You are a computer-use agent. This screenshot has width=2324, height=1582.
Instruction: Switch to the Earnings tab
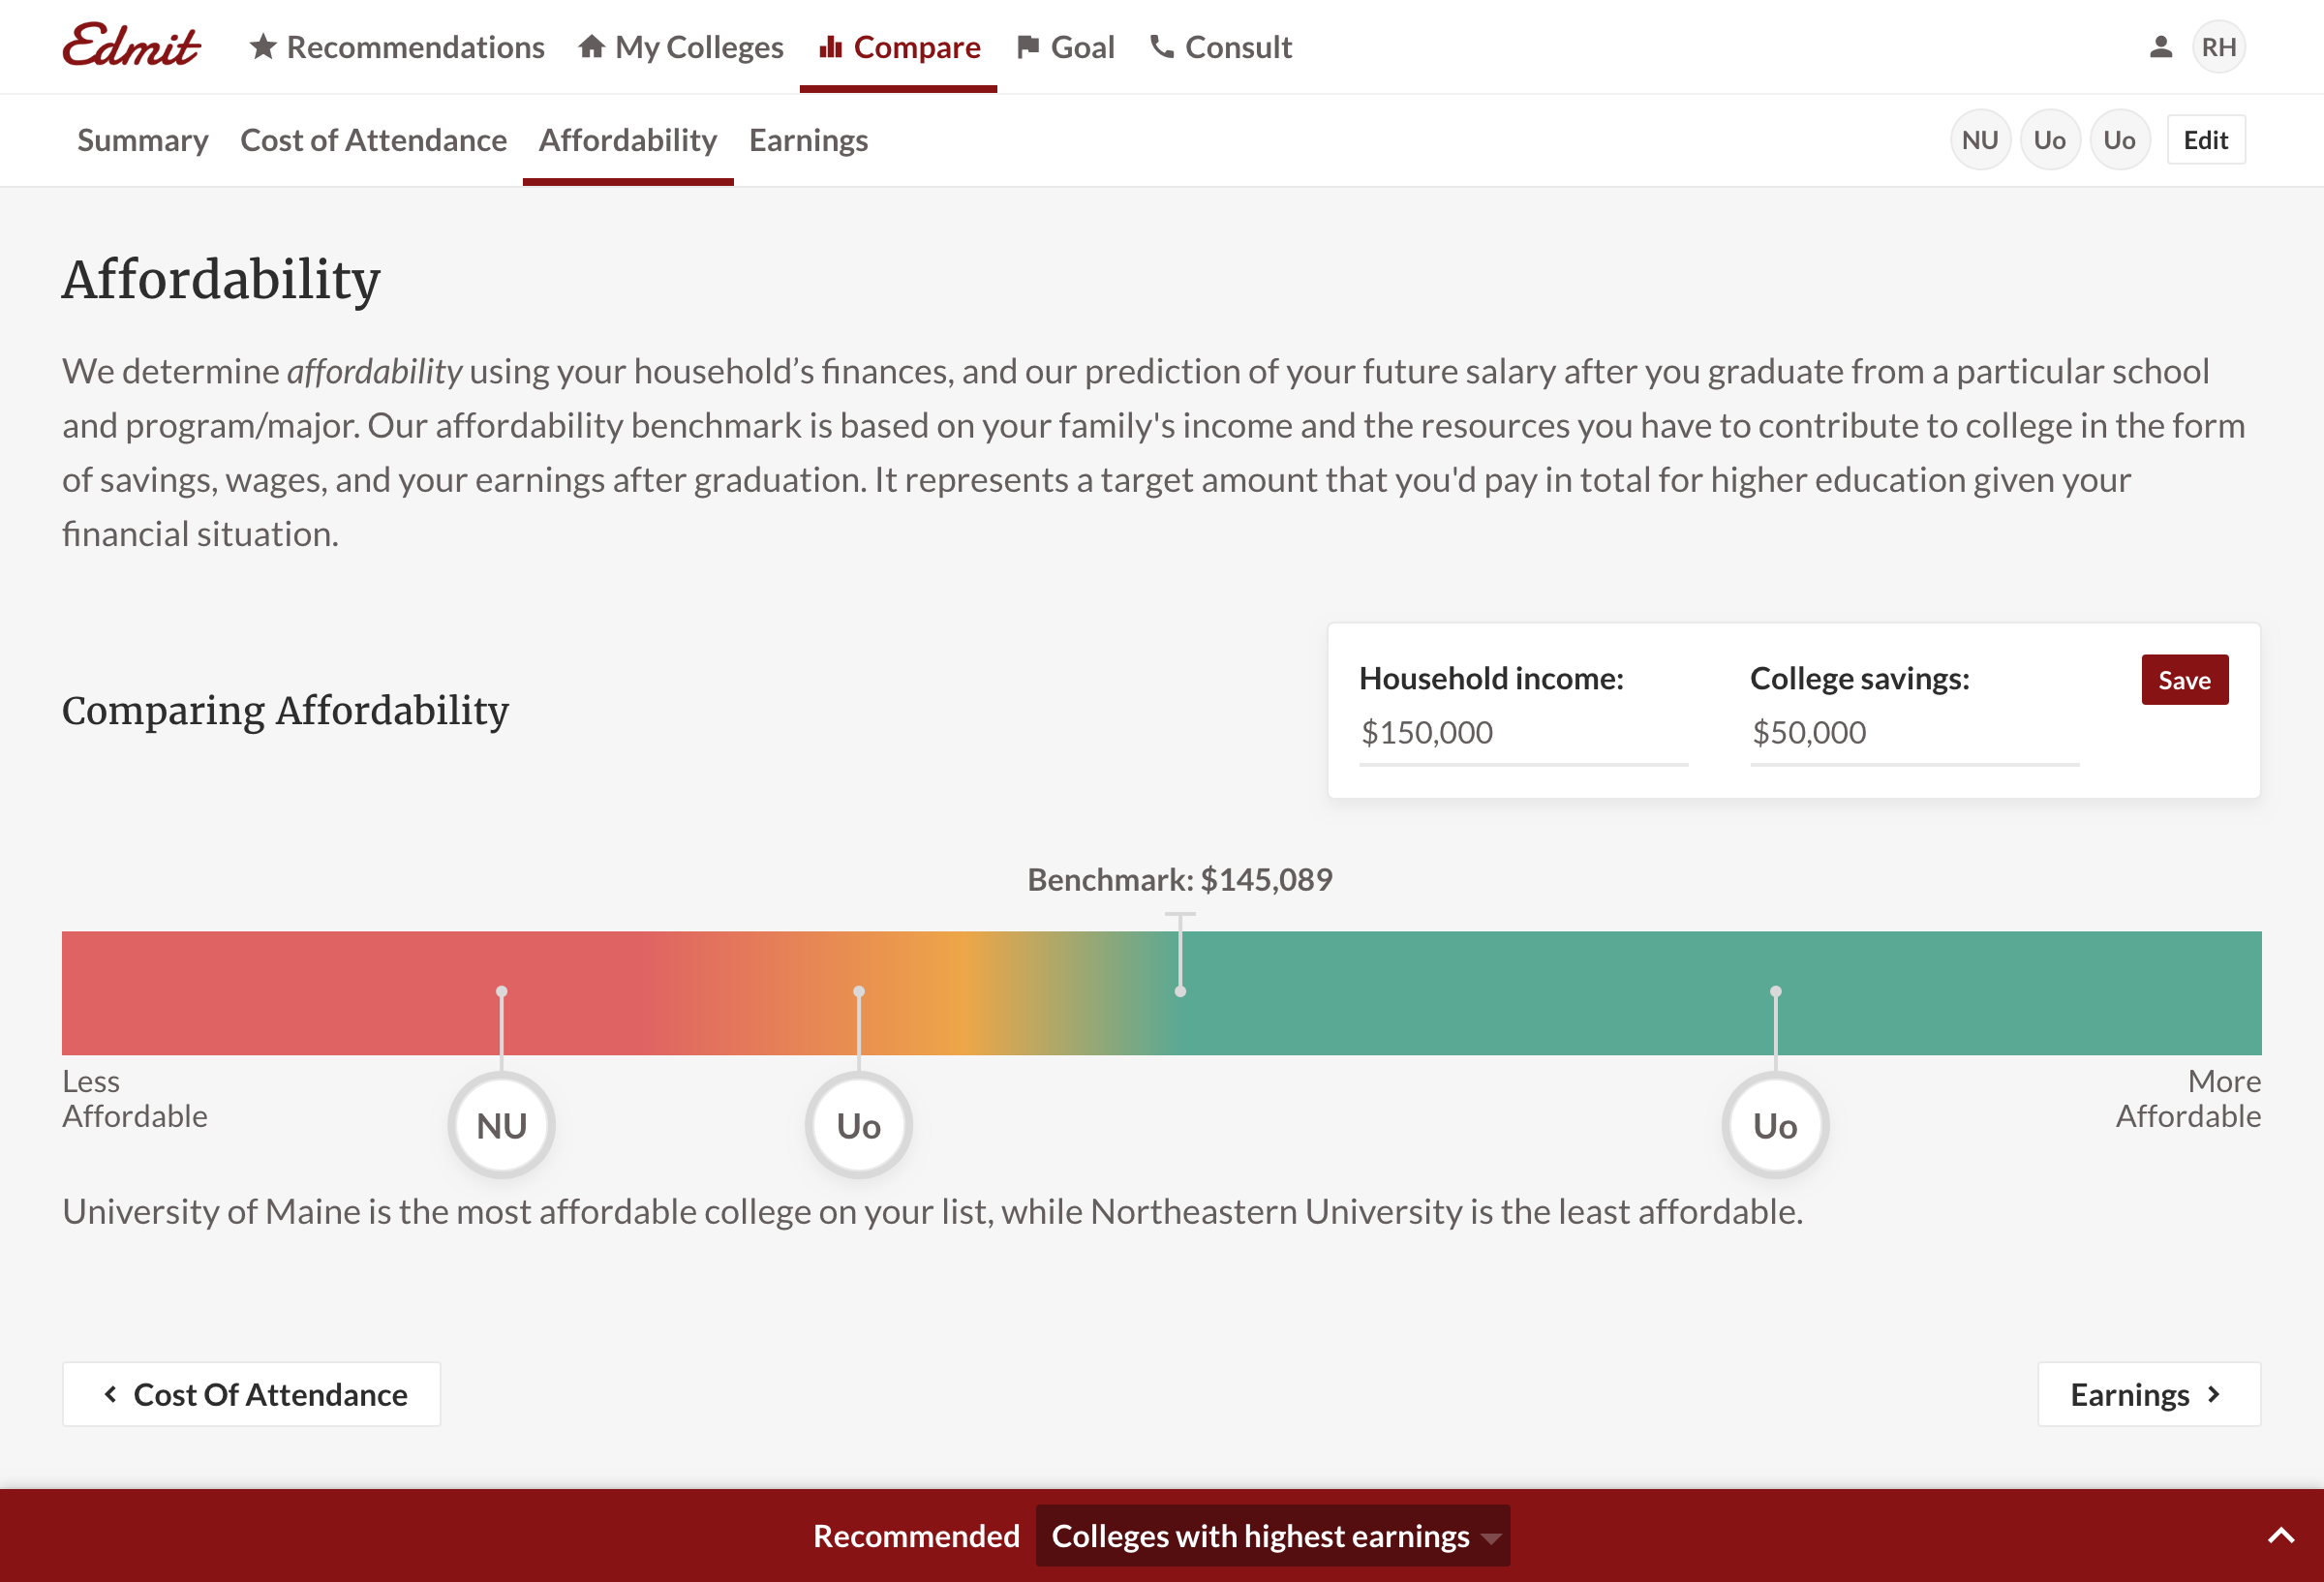click(x=808, y=140)
